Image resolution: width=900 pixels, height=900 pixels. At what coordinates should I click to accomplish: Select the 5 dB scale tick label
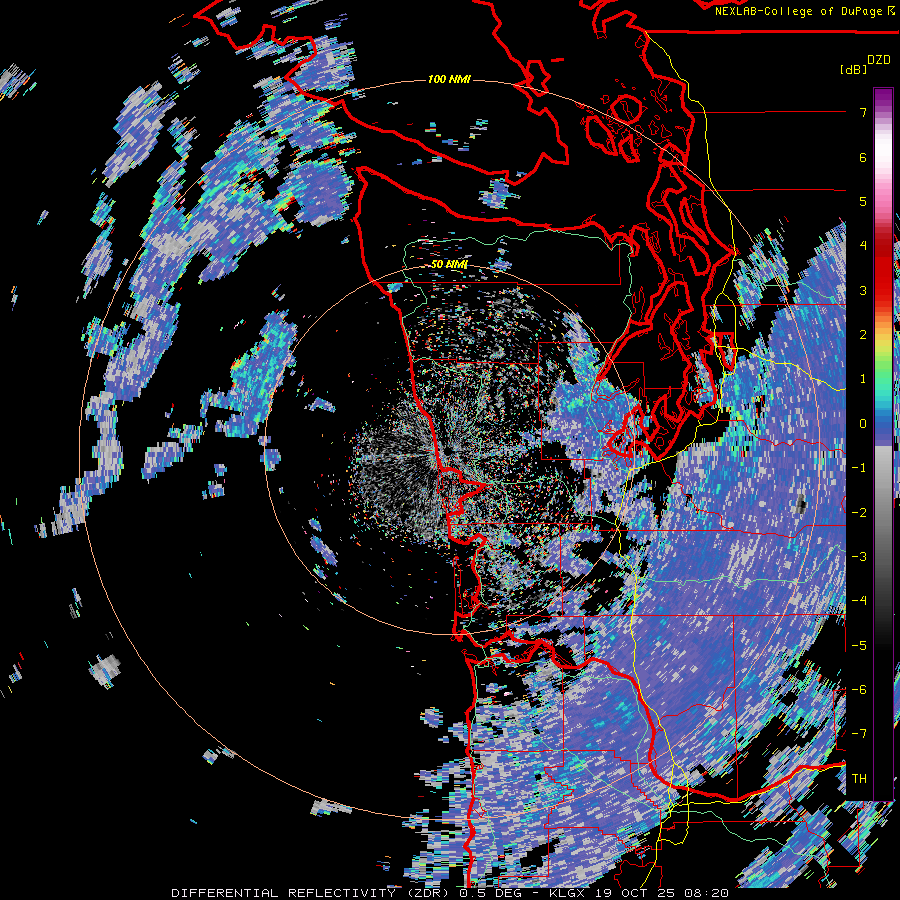863,201
